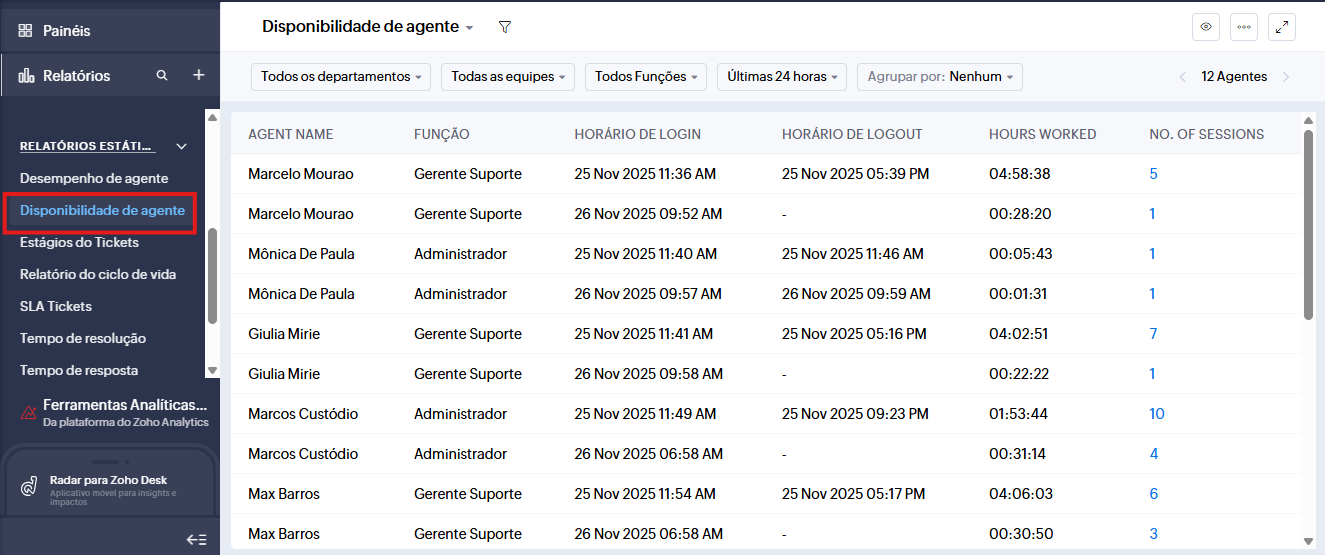Click the Ferramentas Analíticas icon
The image size is (1325, 555).
29,412
